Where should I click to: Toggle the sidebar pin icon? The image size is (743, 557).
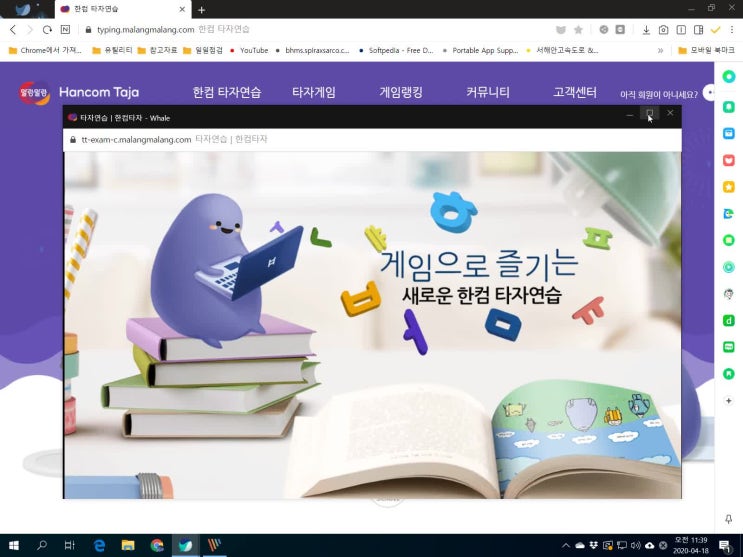(729, 519)
